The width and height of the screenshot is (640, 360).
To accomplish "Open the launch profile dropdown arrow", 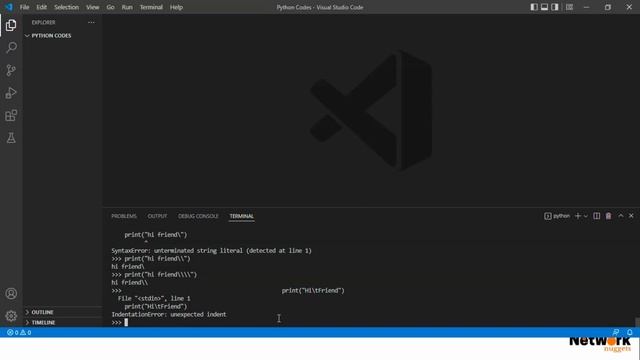I will tap(586, 216).
